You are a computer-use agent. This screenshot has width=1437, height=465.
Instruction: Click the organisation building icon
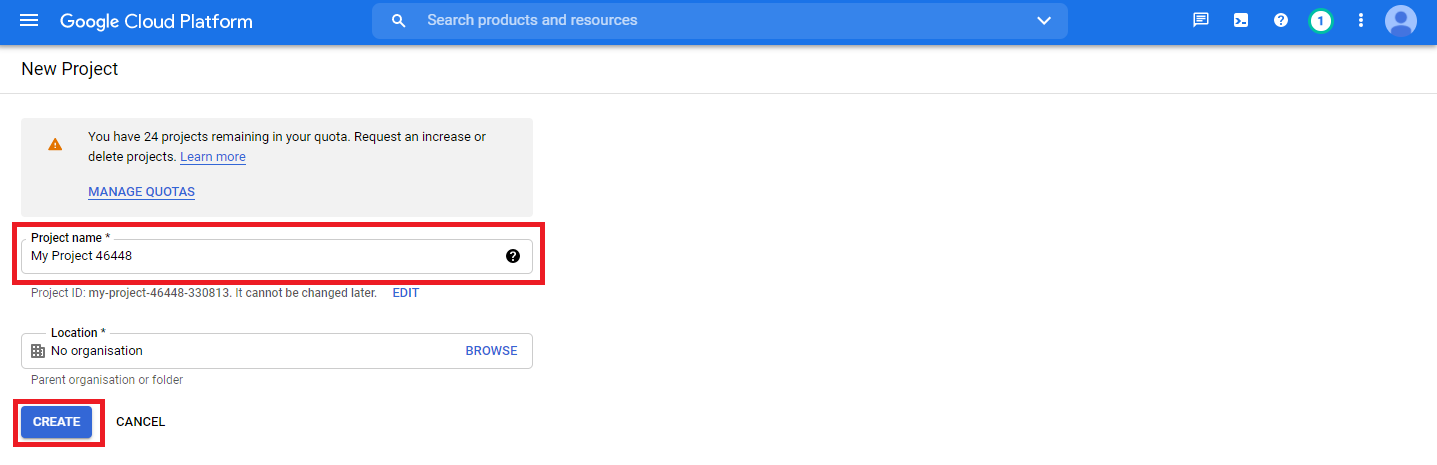[x=38, y=351]
